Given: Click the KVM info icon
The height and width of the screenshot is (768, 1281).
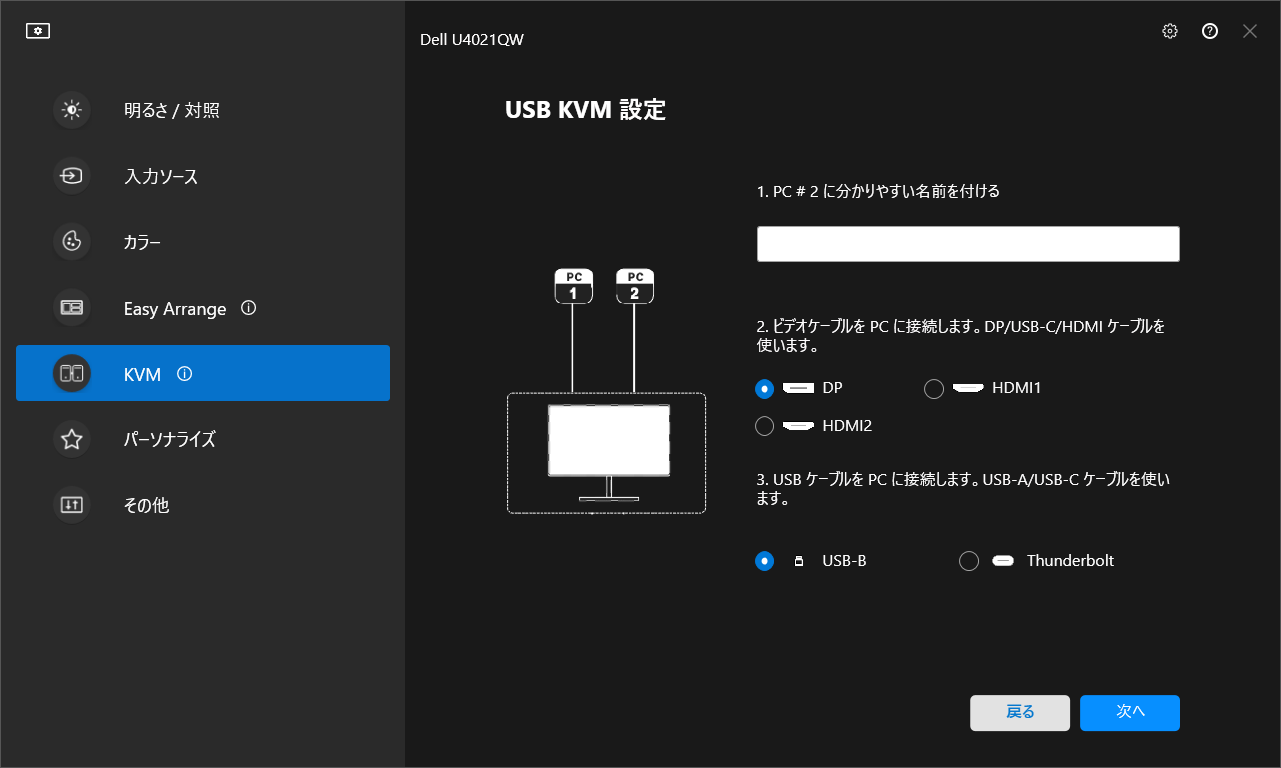Looking at the screenshot, I should 184,374.
